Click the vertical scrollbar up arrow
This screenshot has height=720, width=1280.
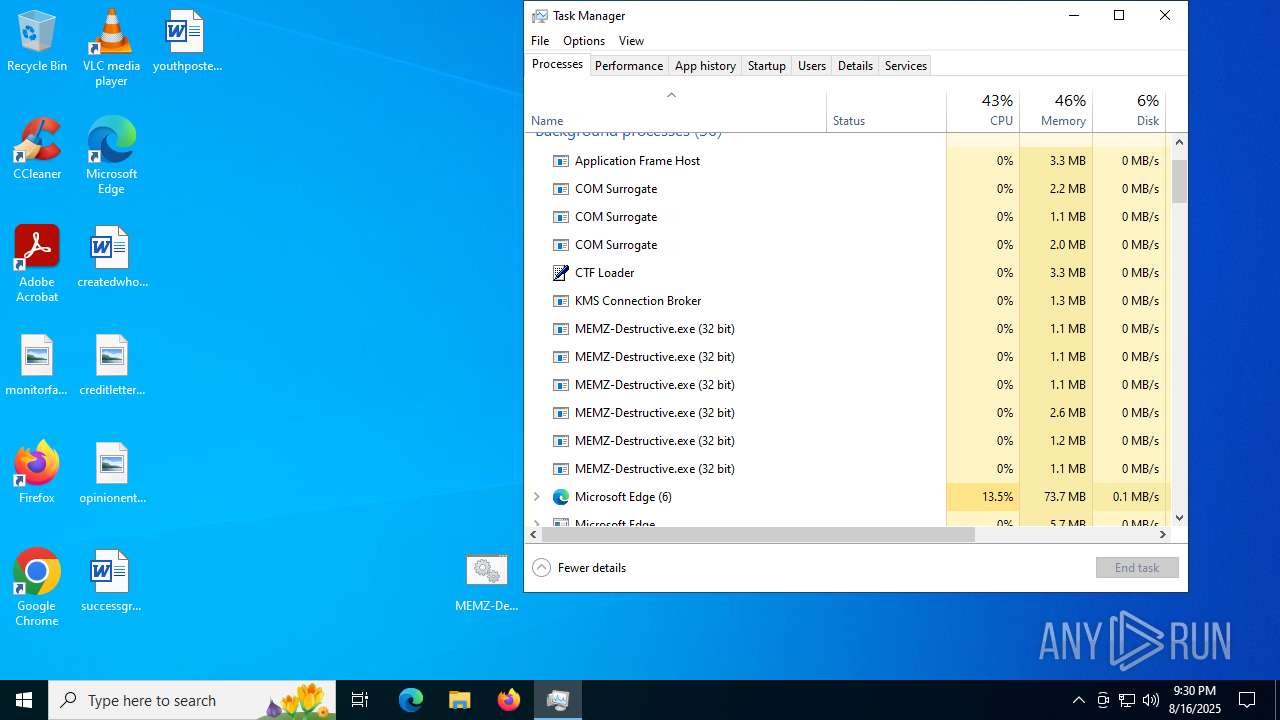[1179, 141]
